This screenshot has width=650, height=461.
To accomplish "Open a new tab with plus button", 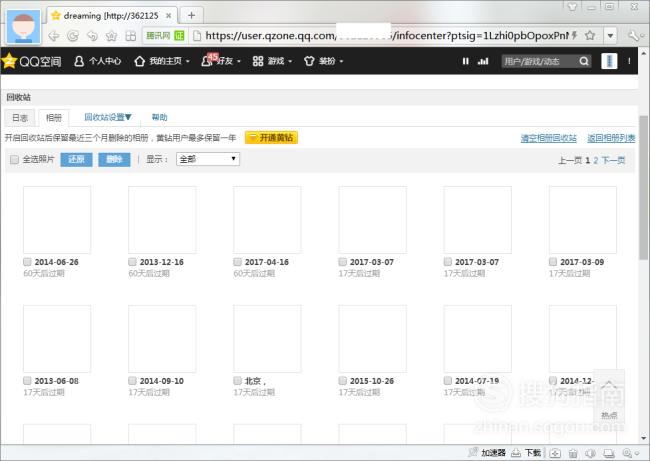I will (191, 15).
